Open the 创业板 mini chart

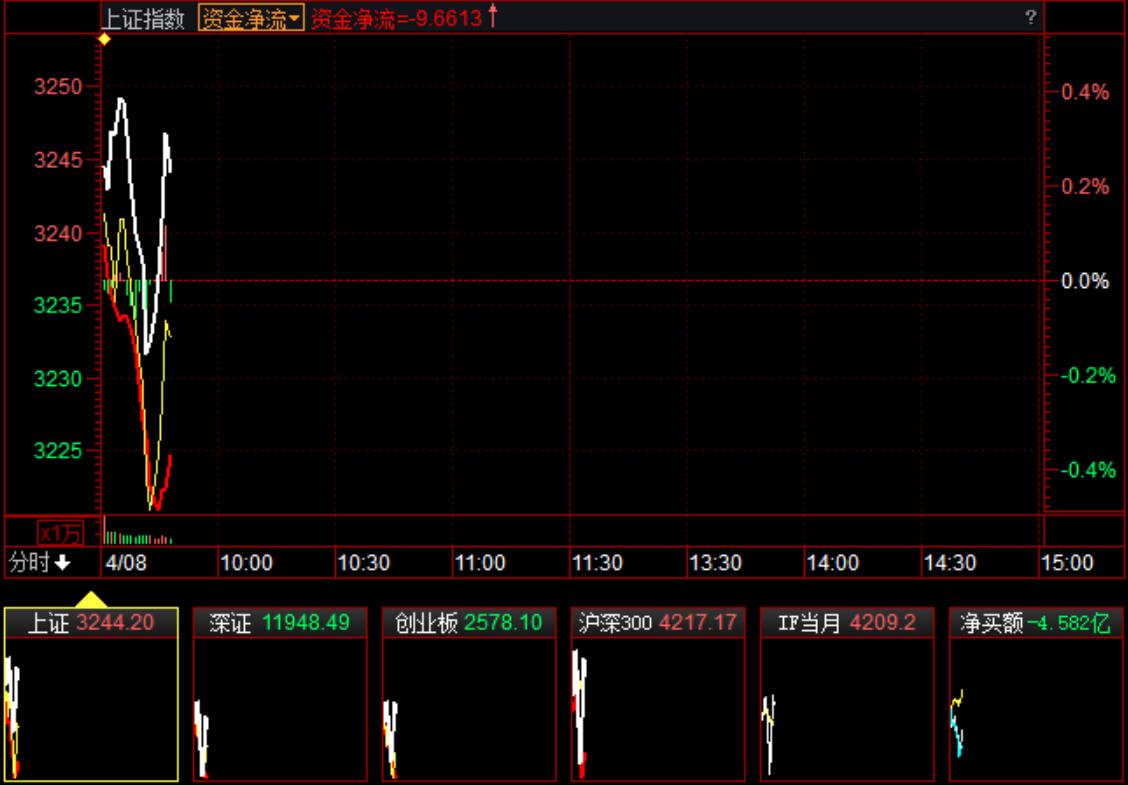[469, 694]
